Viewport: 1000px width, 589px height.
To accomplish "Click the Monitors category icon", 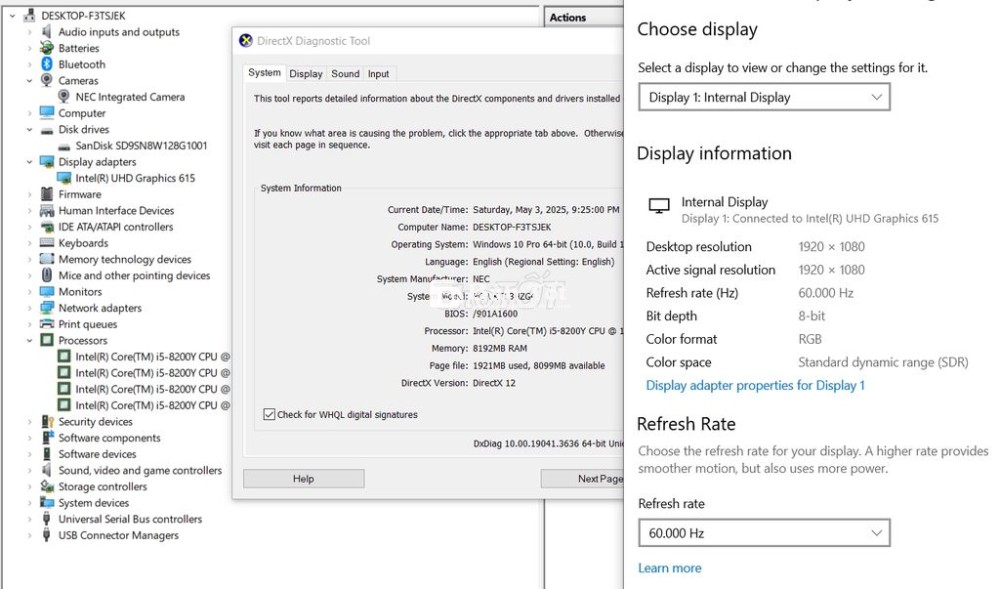I will pos(47,291).
